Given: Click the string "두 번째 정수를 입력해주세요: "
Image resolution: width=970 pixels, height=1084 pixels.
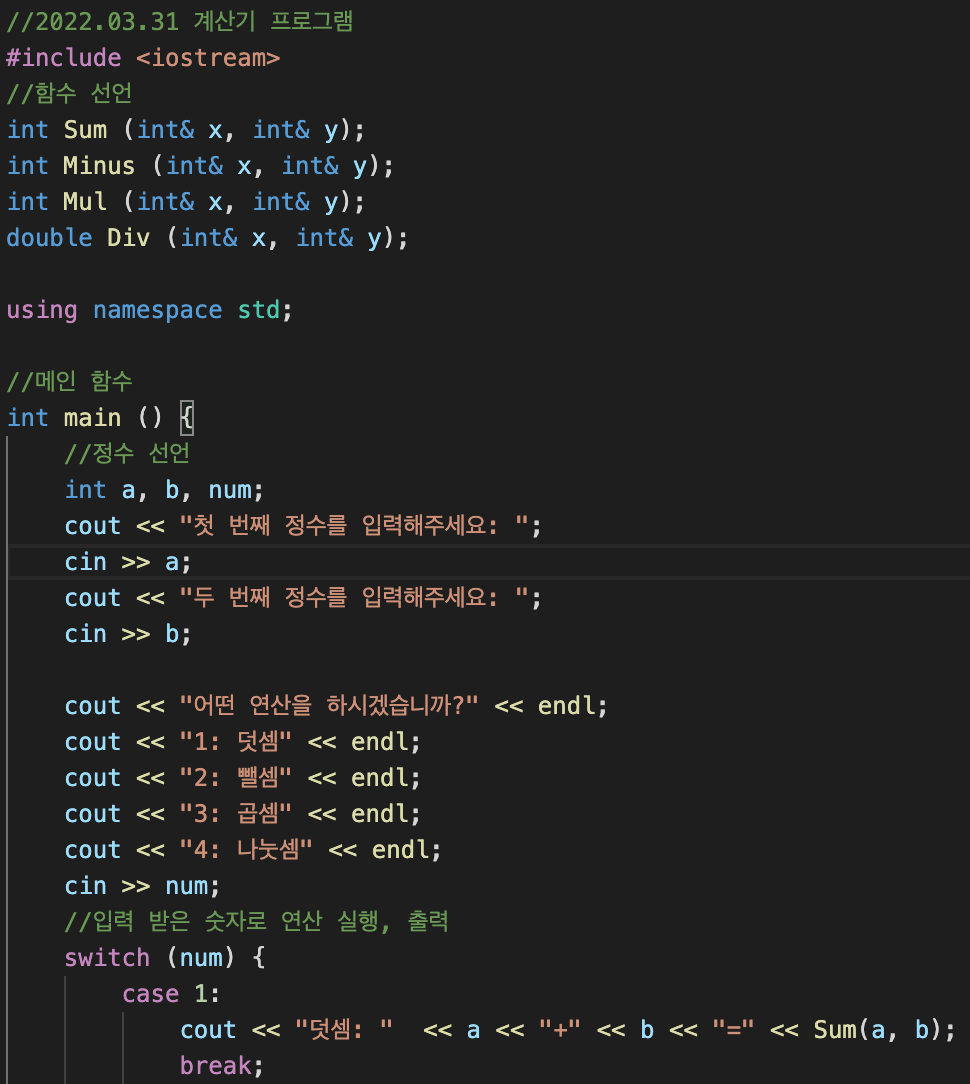Looking at the screenshot, I should 354,597.
